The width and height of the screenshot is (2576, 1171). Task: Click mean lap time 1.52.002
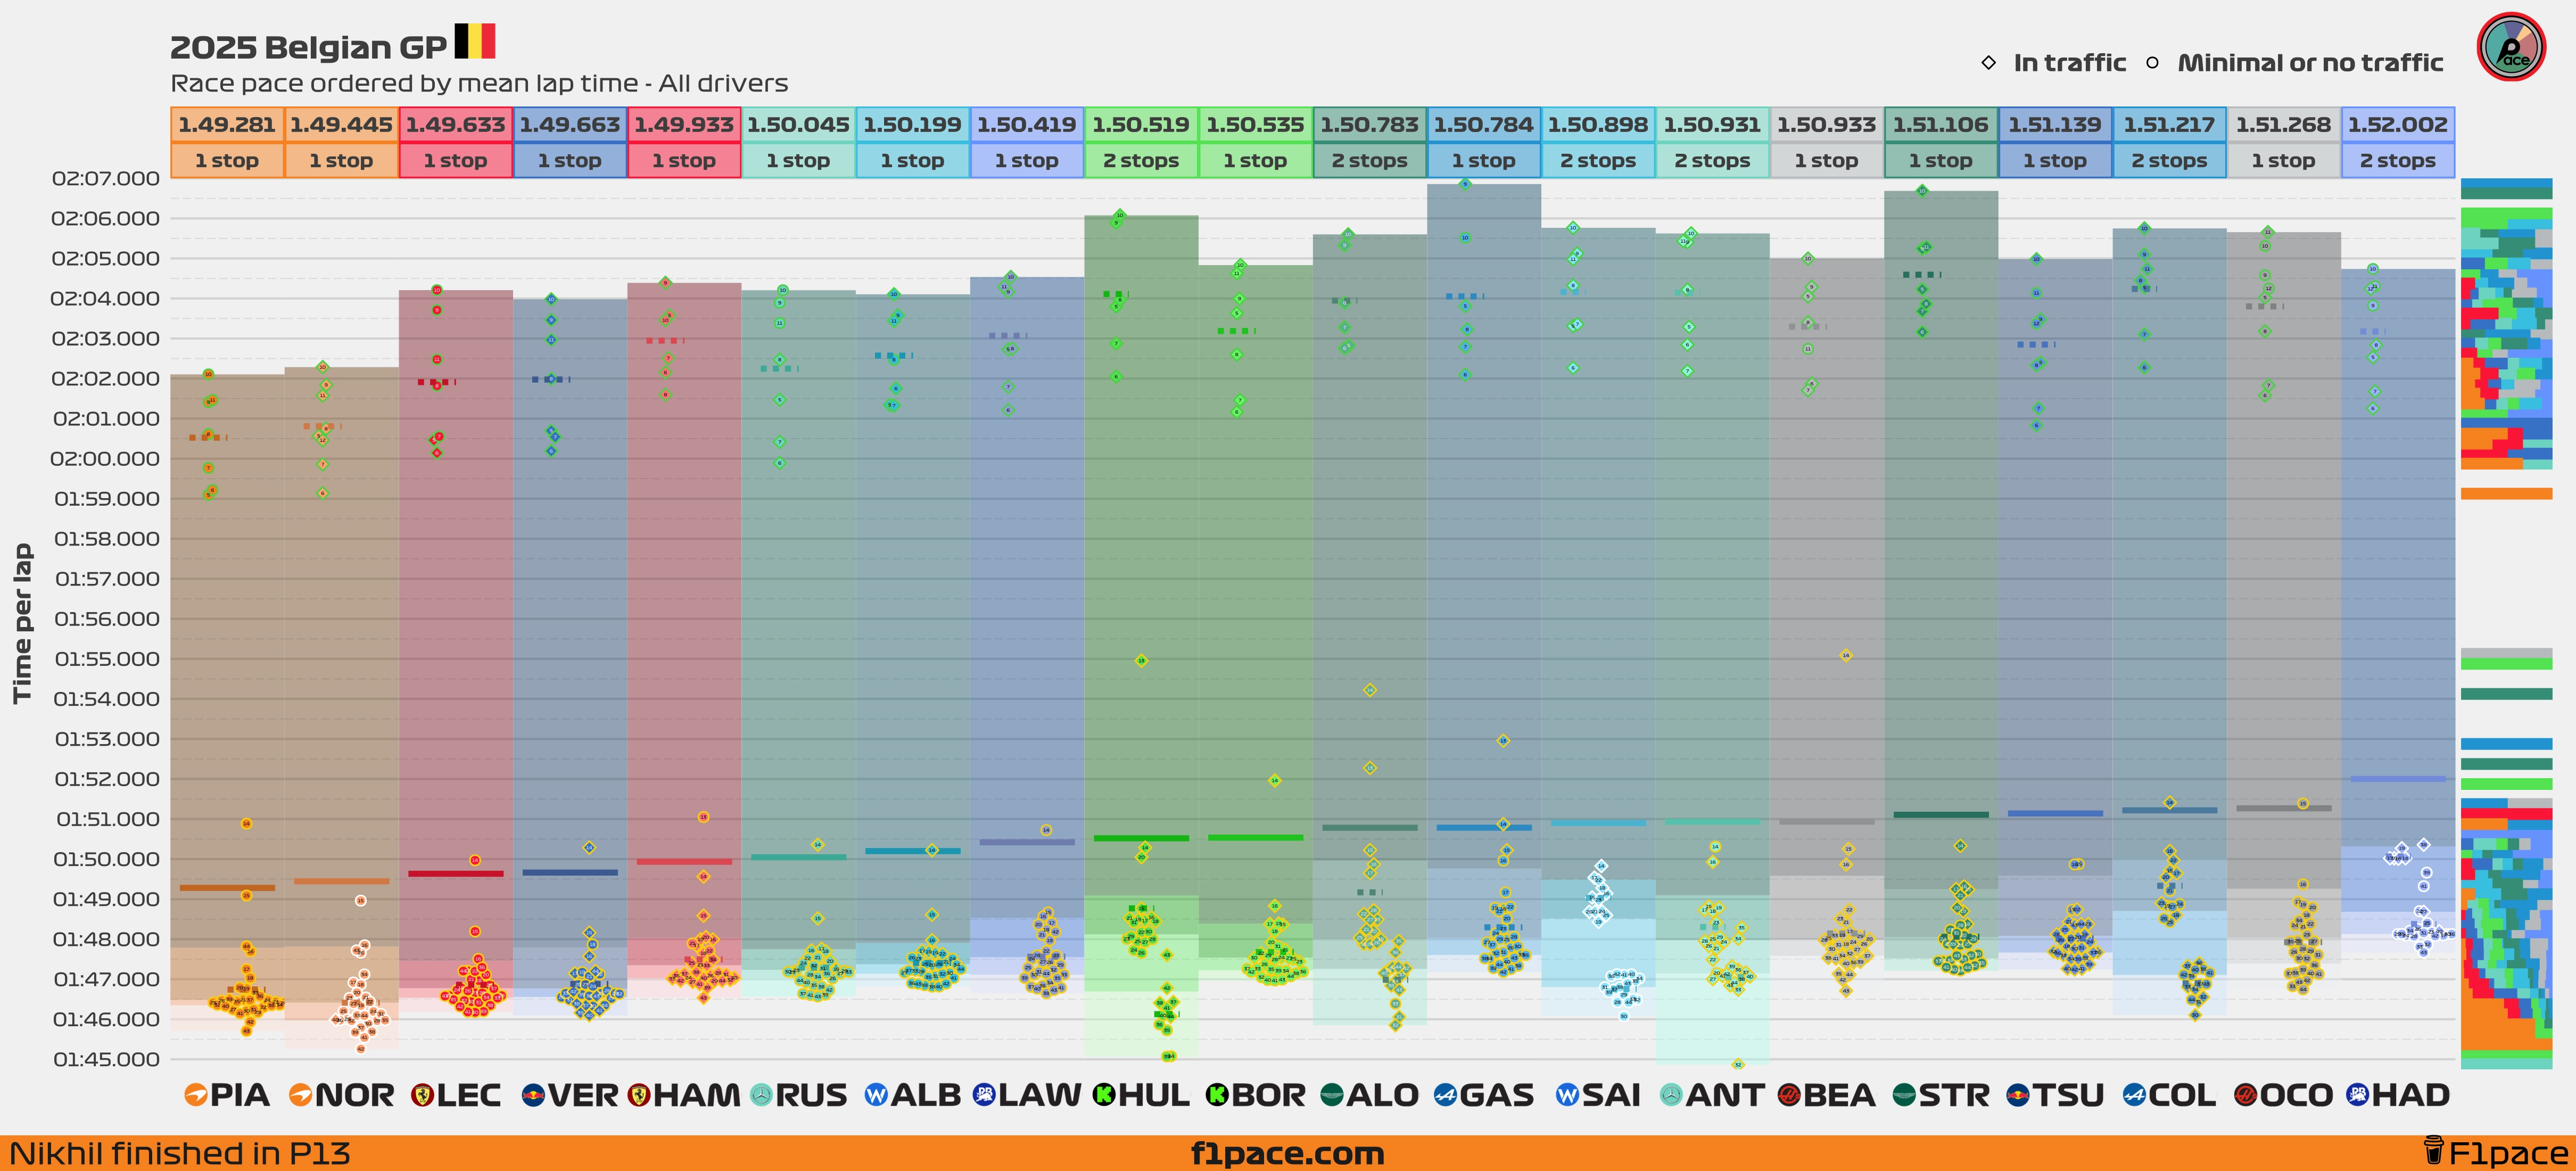[x=2397, y=125]
